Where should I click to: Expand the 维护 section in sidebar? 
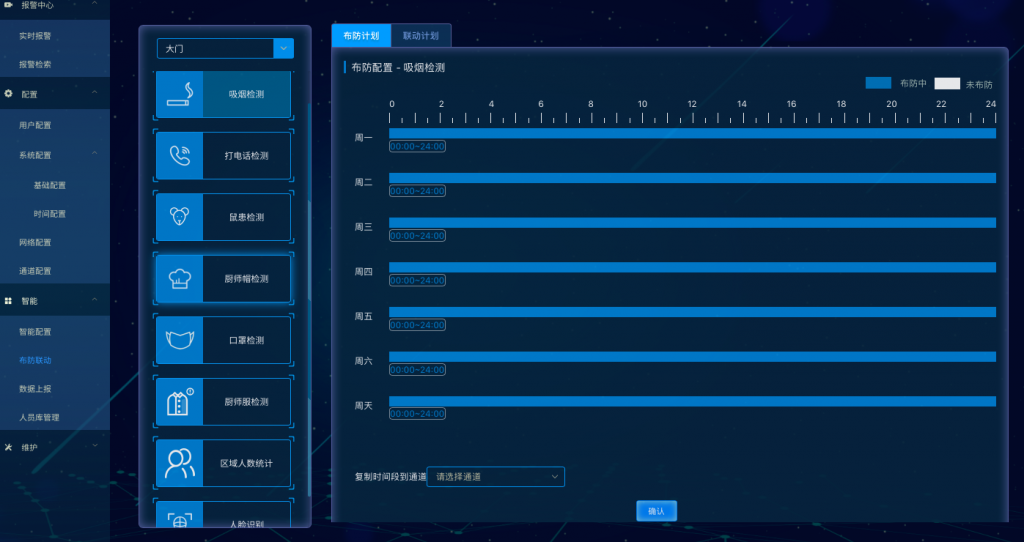point(94,447)
